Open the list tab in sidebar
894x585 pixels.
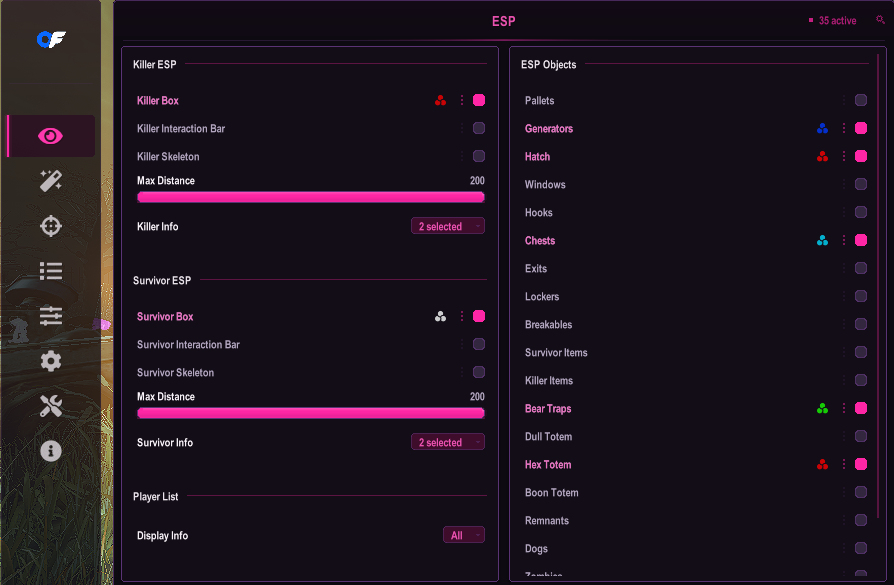point(51,271)
